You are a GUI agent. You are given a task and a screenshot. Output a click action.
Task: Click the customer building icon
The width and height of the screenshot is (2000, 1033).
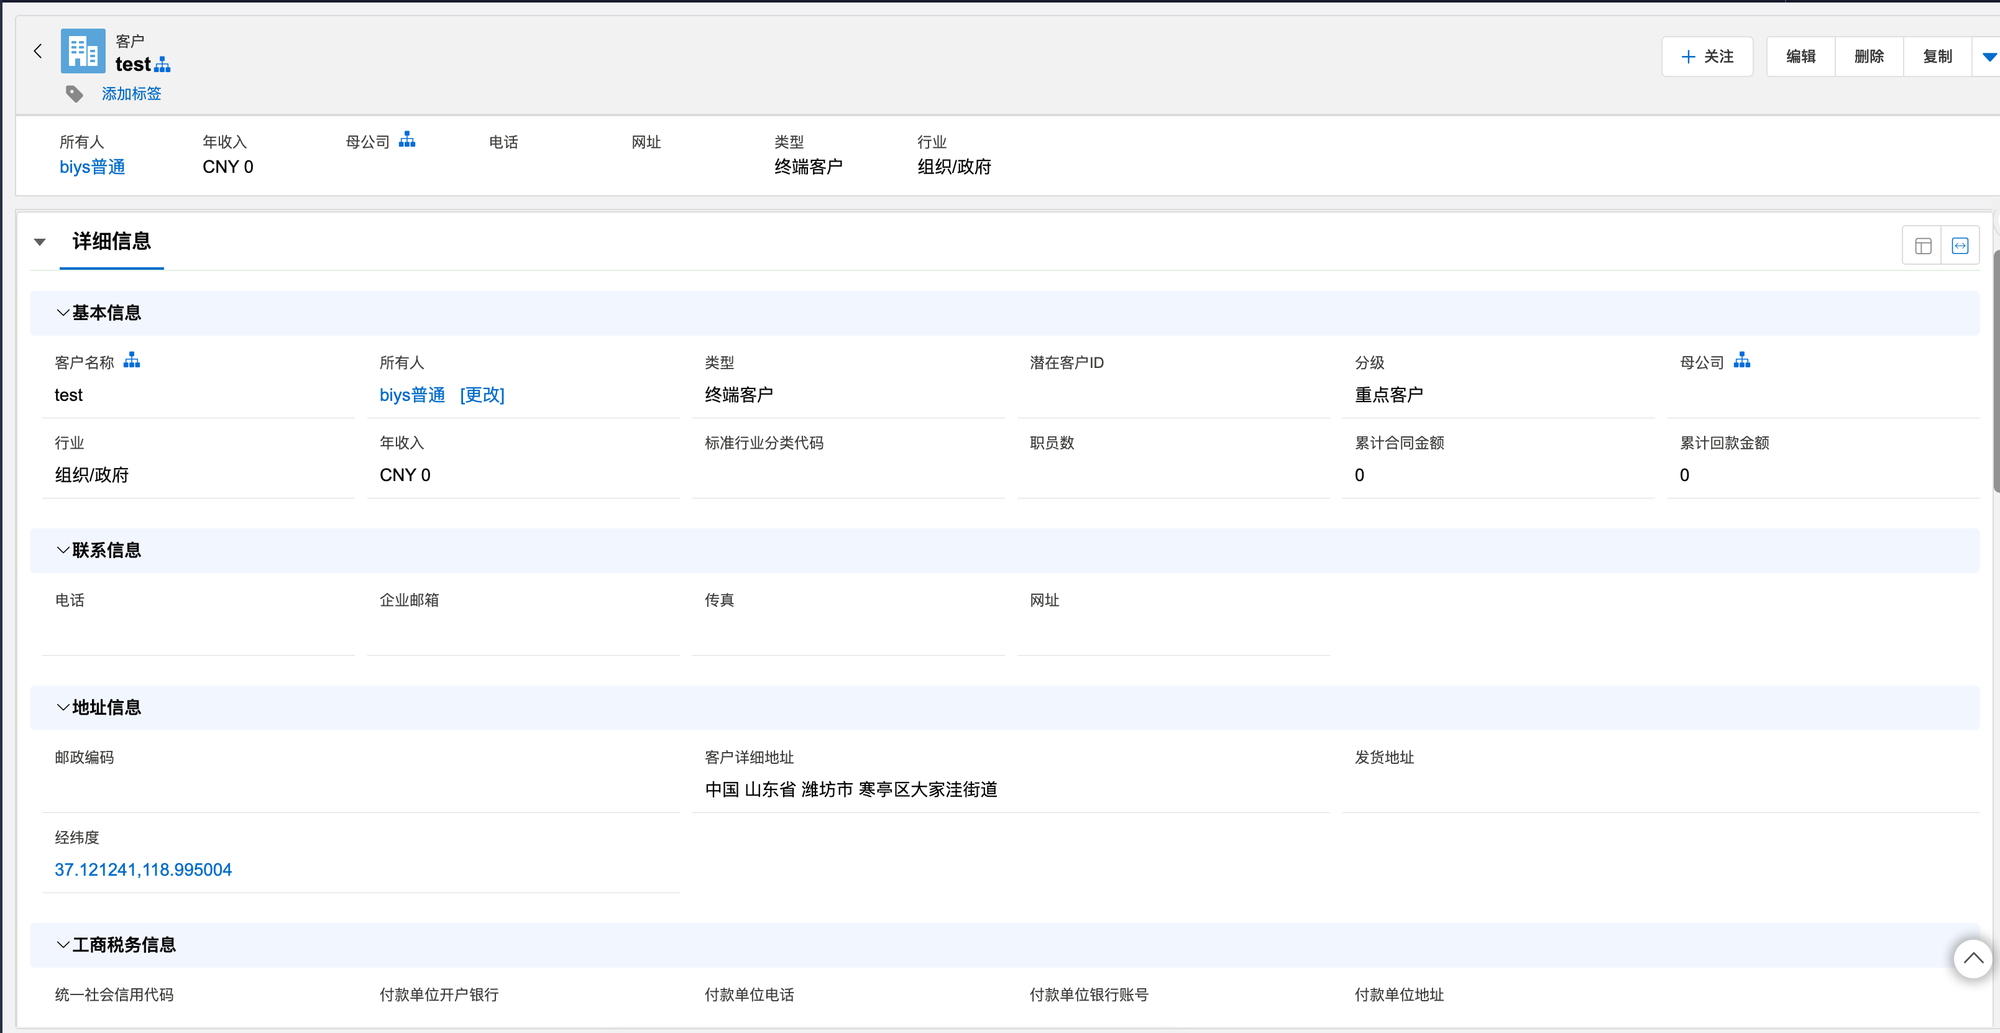click(83, 51)
